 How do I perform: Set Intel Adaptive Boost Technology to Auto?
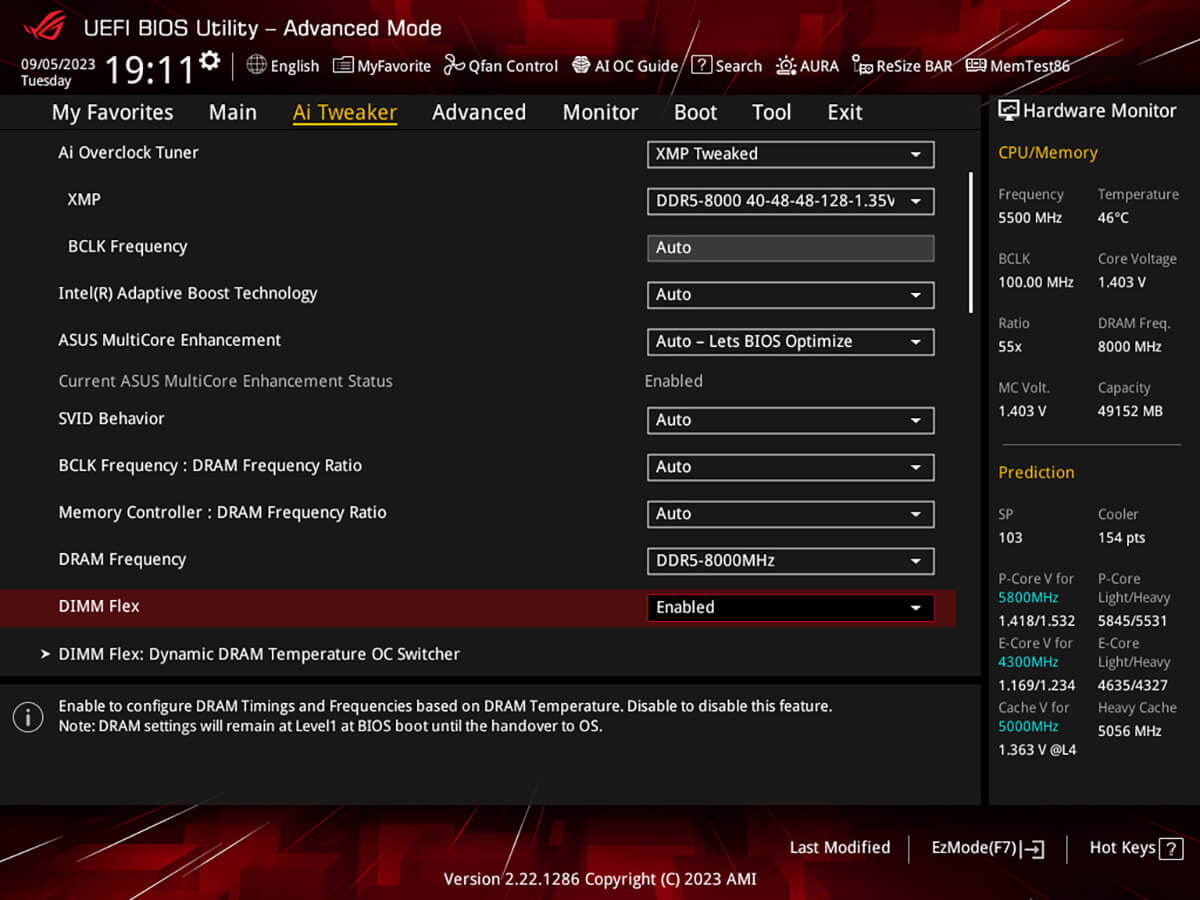pos(790,295)
